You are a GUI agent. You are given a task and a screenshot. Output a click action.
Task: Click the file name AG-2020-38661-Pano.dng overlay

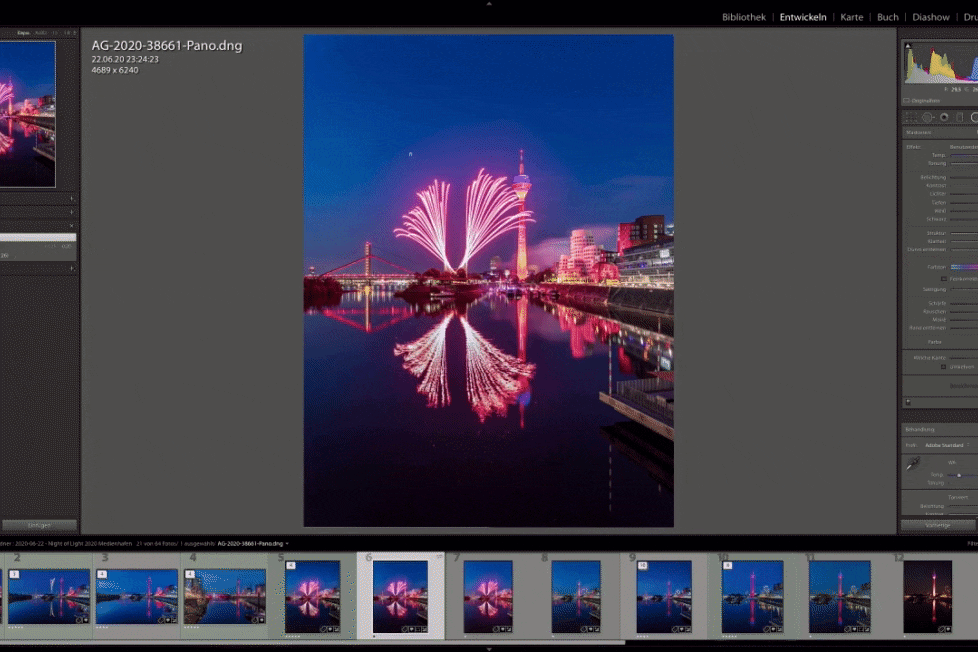[x=167, y=45]
